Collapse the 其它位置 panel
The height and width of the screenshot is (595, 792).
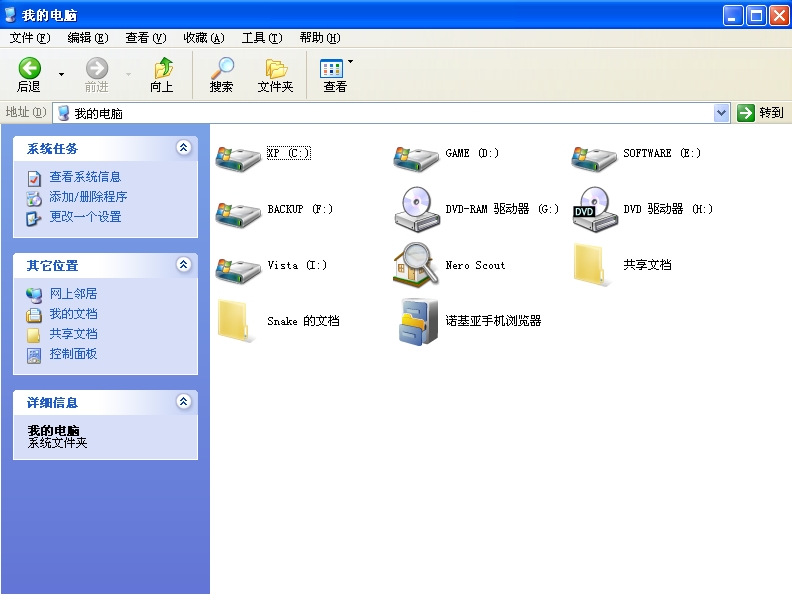183,265
